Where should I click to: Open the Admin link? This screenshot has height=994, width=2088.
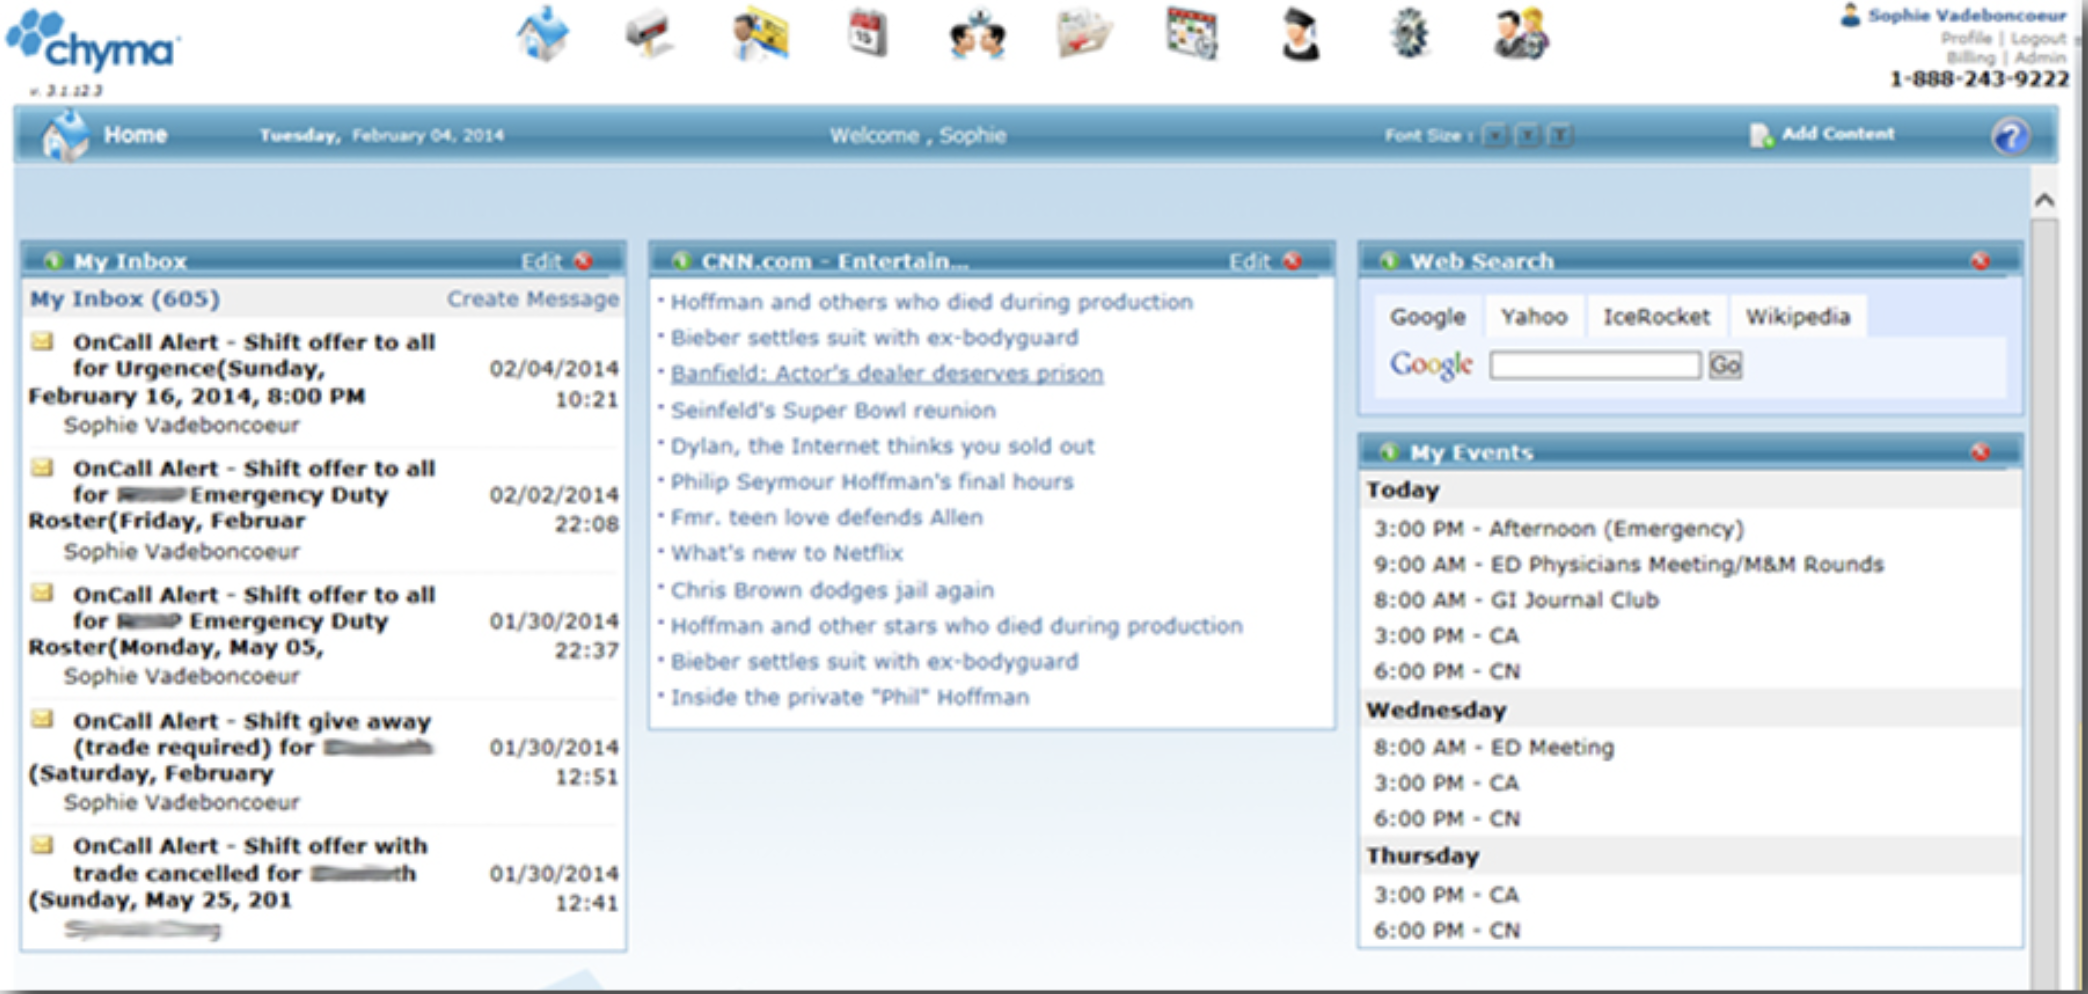pyautogui.click(x=2040, y=58)
